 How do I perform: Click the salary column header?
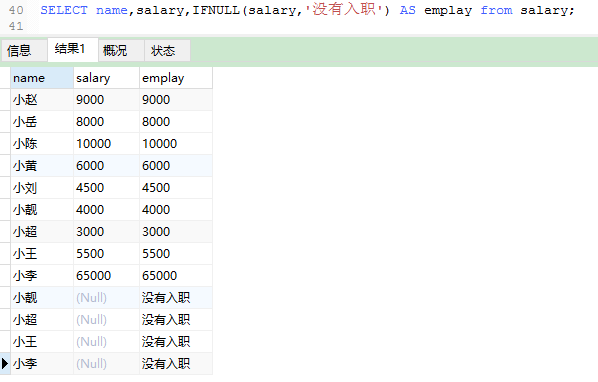click(106, 78)
